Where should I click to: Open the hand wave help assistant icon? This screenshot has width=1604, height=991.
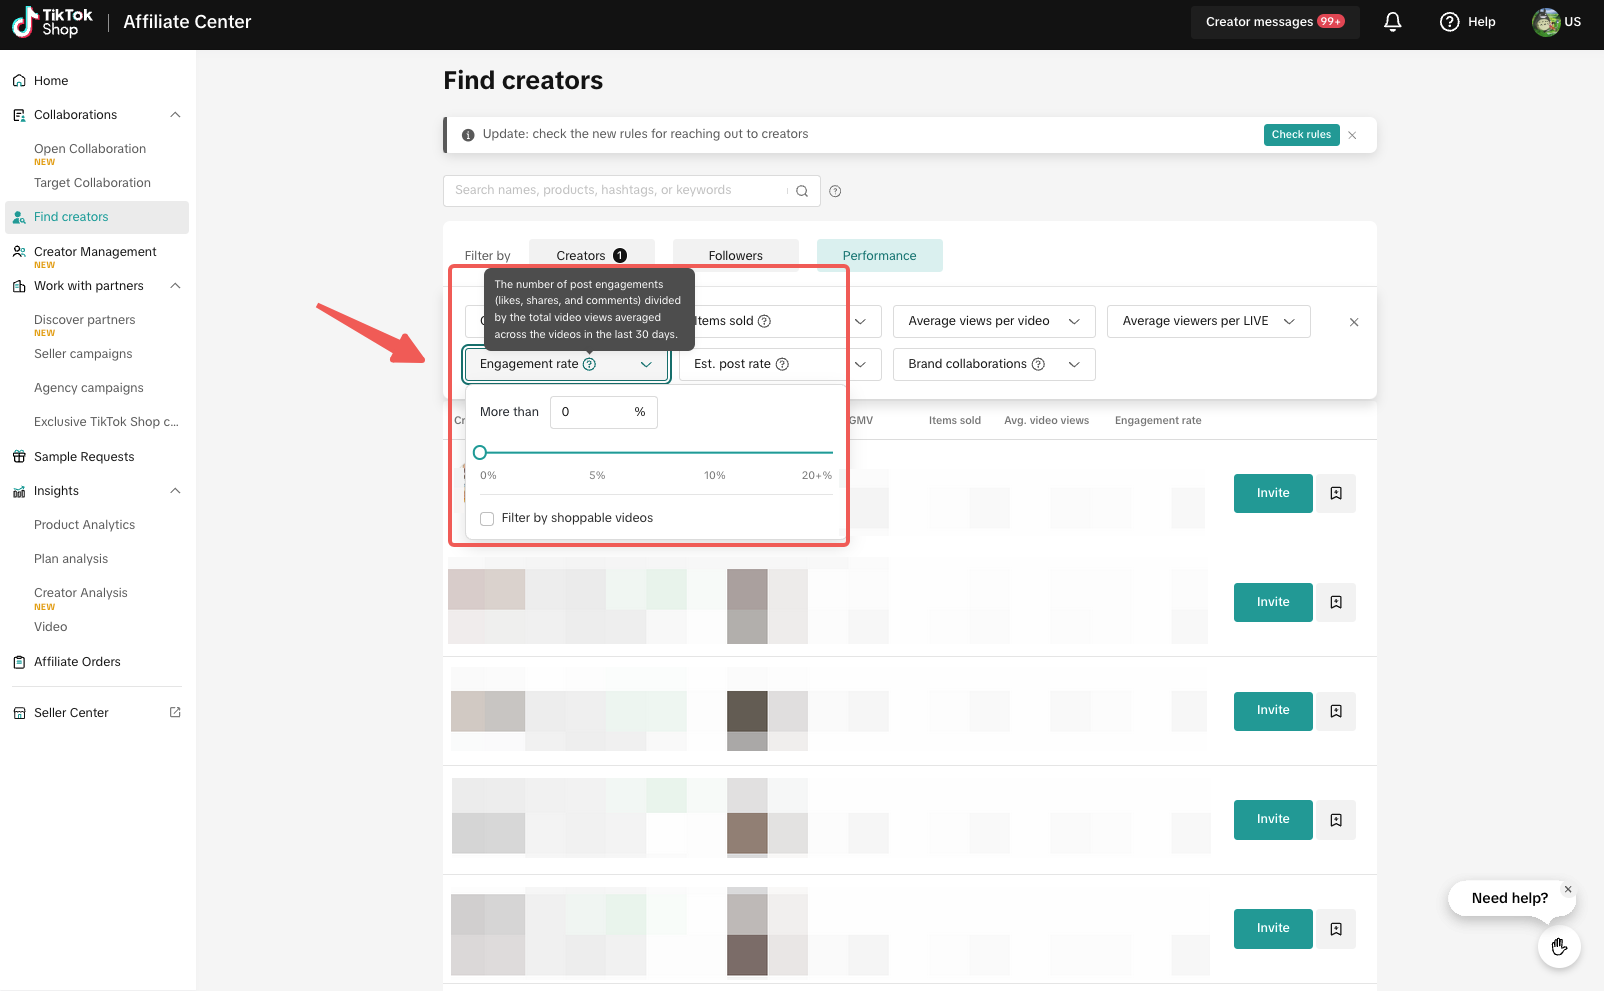(1559, 946)
